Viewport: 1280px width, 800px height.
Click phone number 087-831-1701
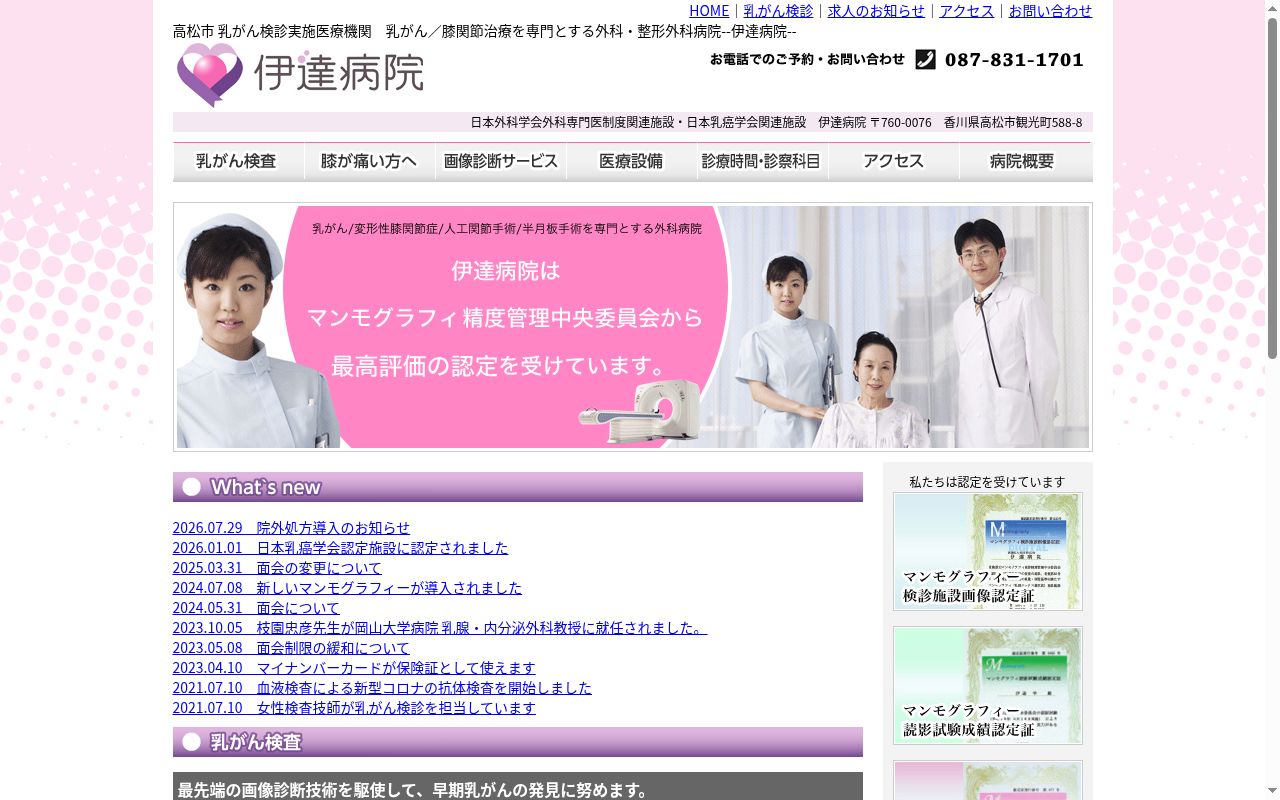(1014, 60)
